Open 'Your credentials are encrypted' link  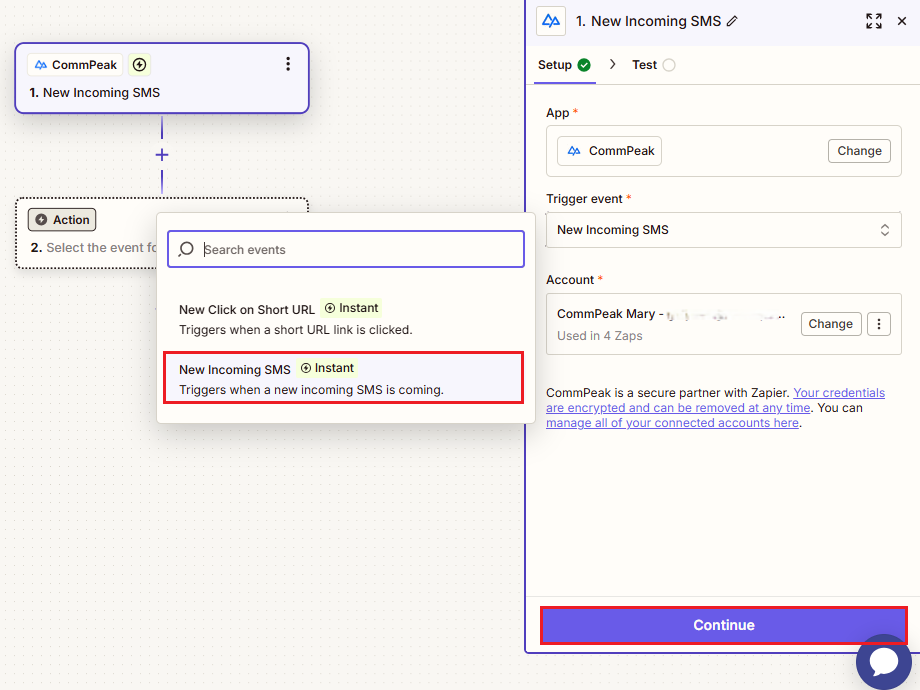[x=715, y=400]
